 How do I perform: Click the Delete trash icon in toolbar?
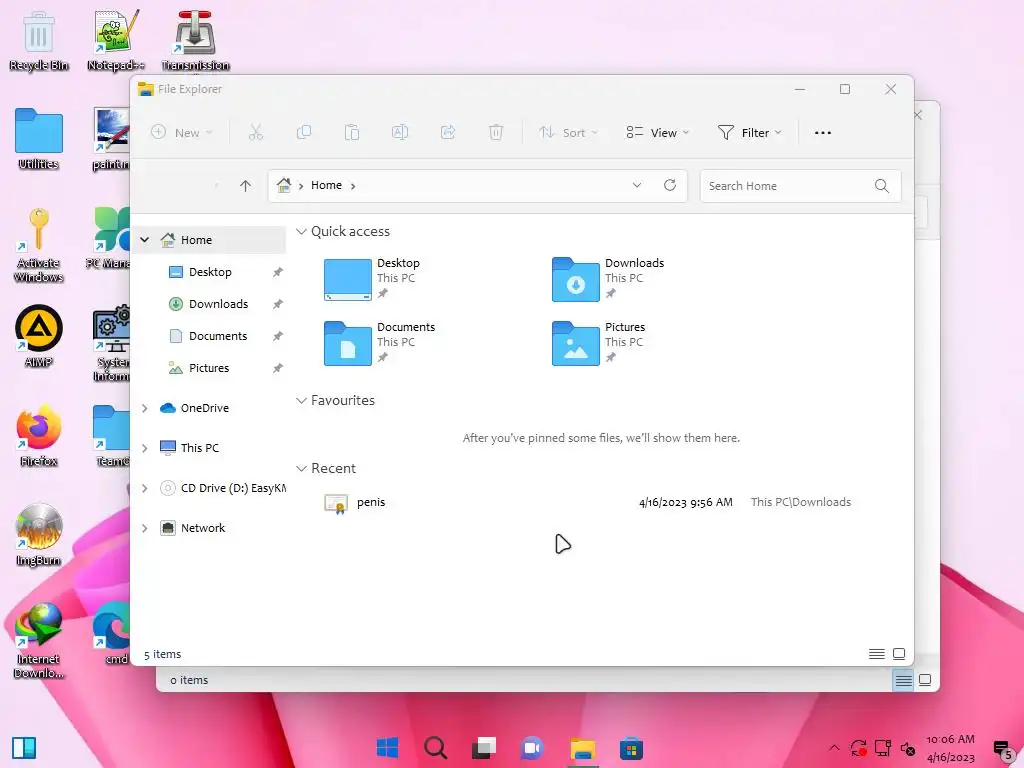(496, 133)
